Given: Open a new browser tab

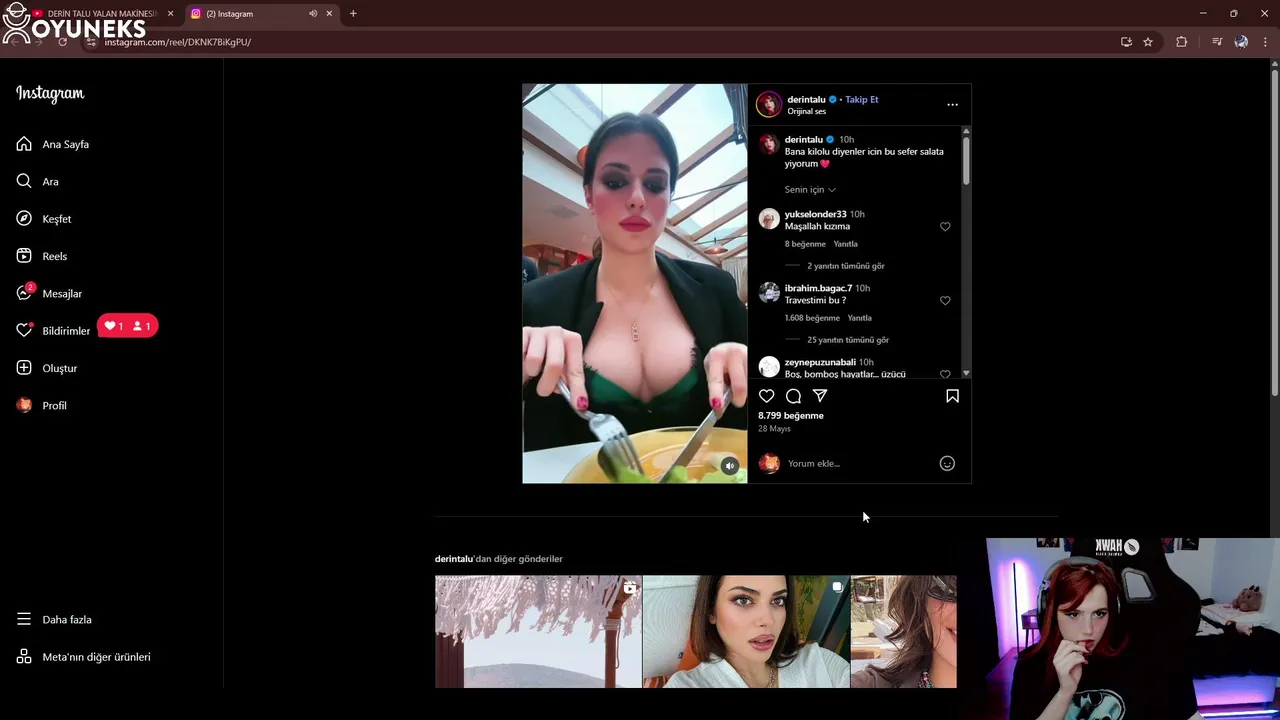Looking at the screenshot, I should click(x=353, y=14).
